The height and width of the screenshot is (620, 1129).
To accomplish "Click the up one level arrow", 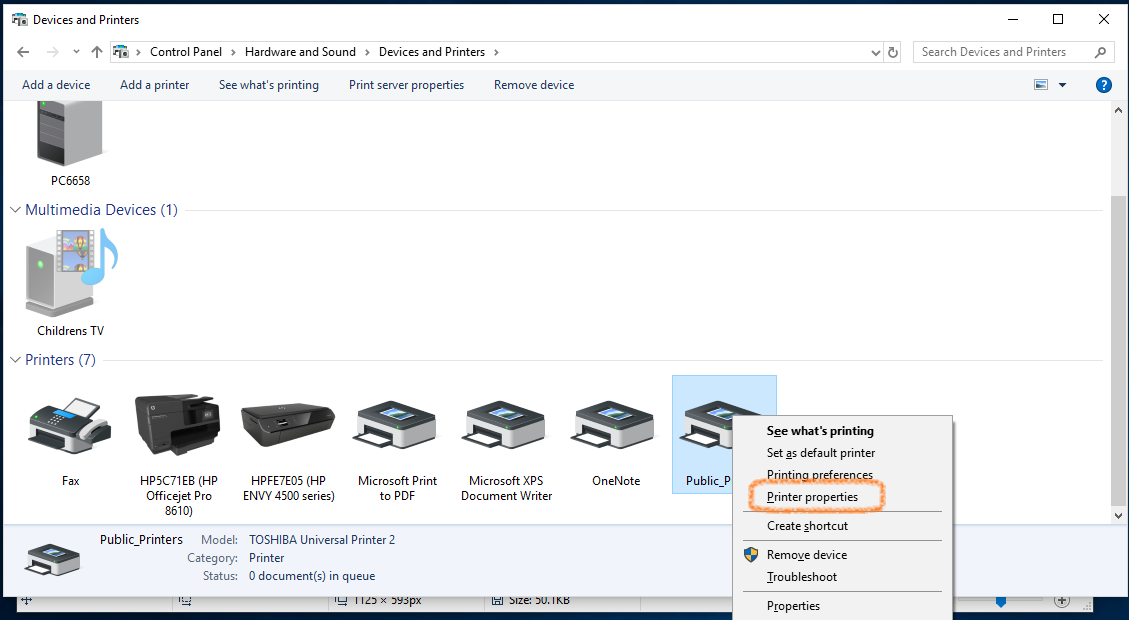I will [96, 51].
